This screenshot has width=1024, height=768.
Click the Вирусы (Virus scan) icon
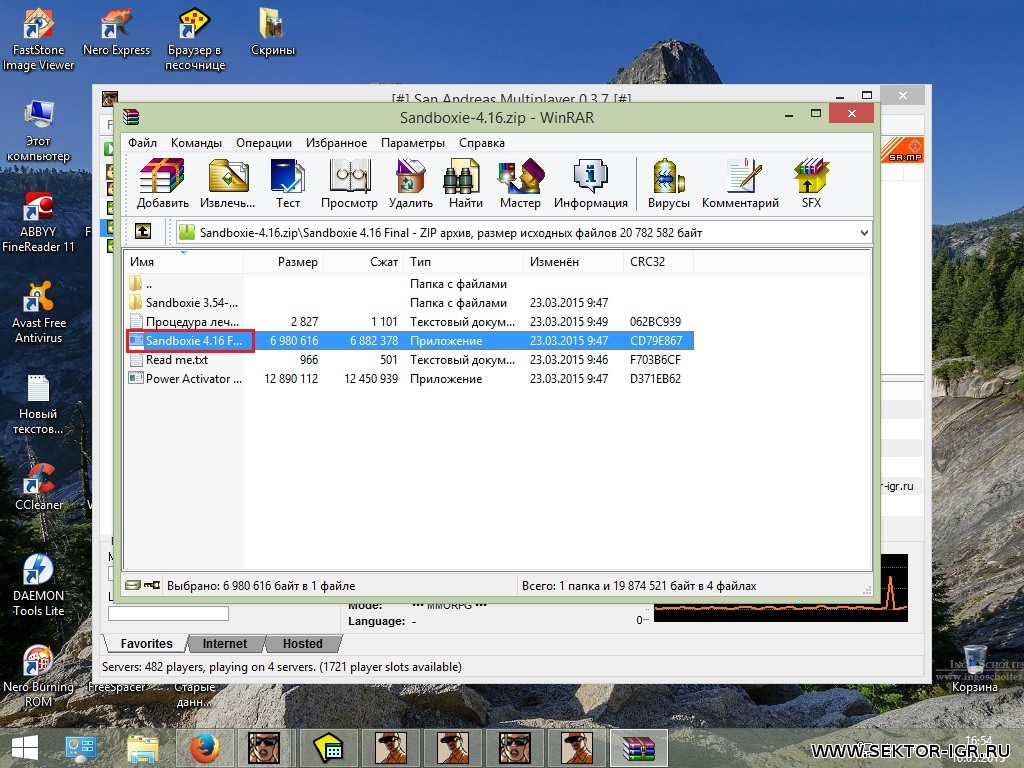[669, 184]
